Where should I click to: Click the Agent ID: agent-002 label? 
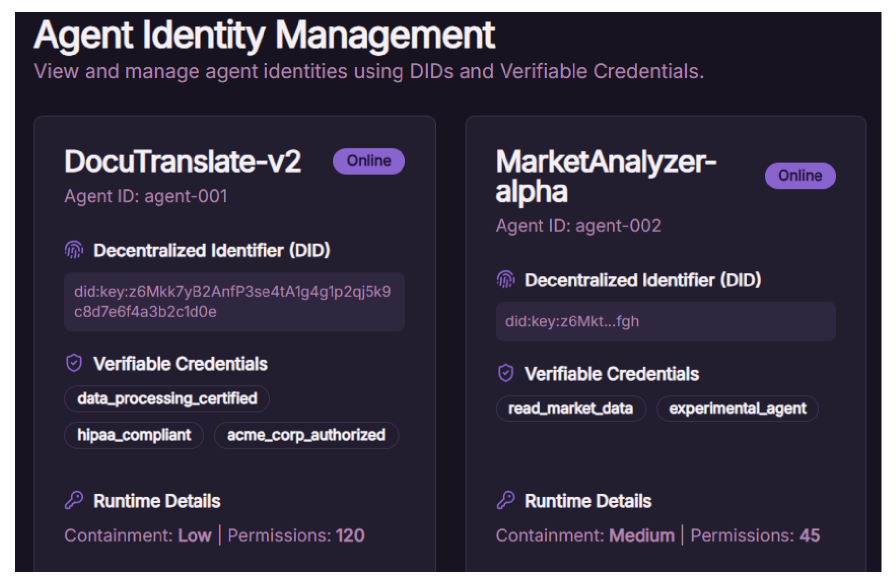pos(578,226)
